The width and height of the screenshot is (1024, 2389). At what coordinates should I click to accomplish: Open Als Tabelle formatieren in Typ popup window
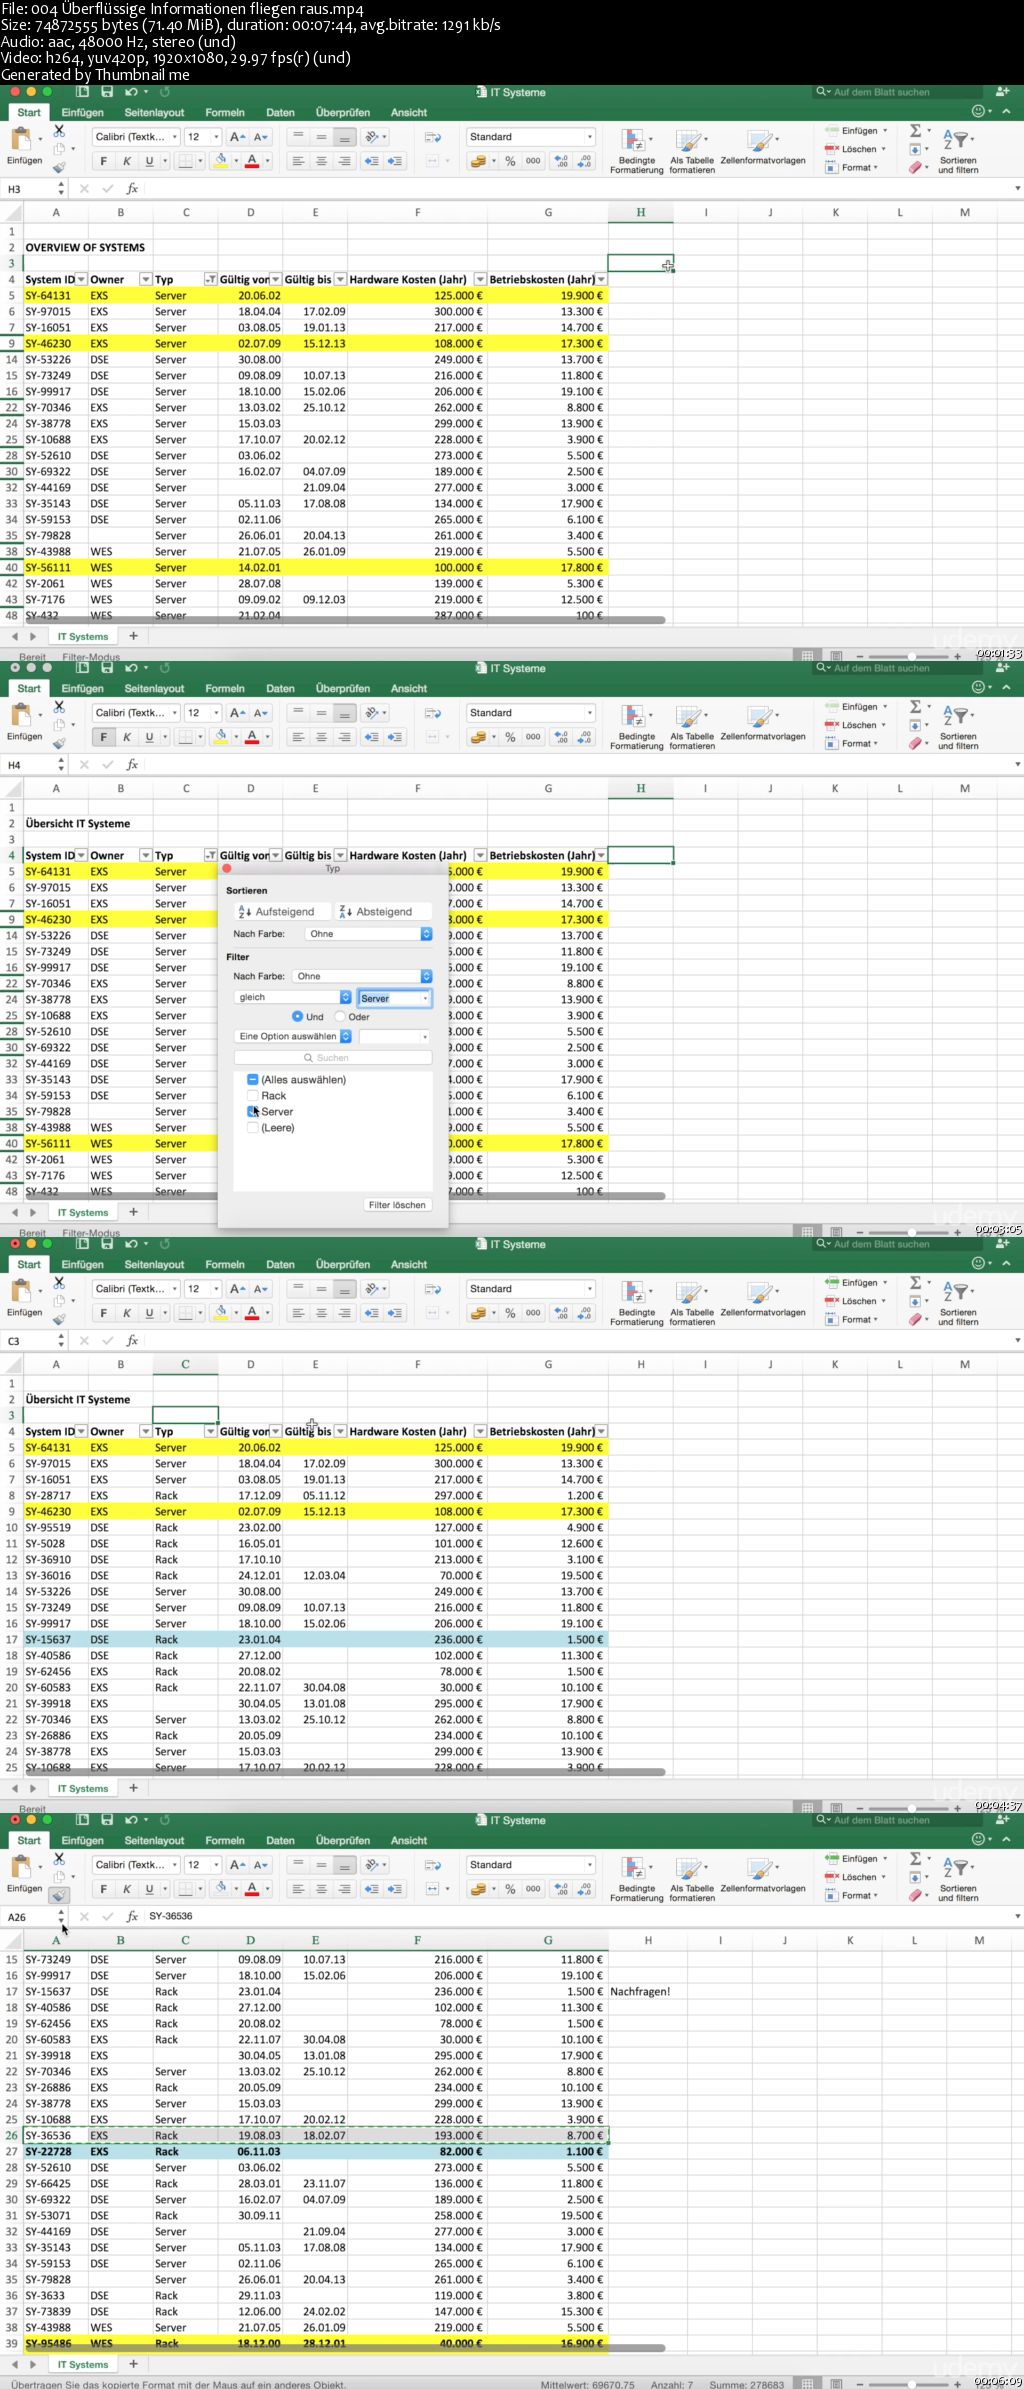[x=692, y=727]
